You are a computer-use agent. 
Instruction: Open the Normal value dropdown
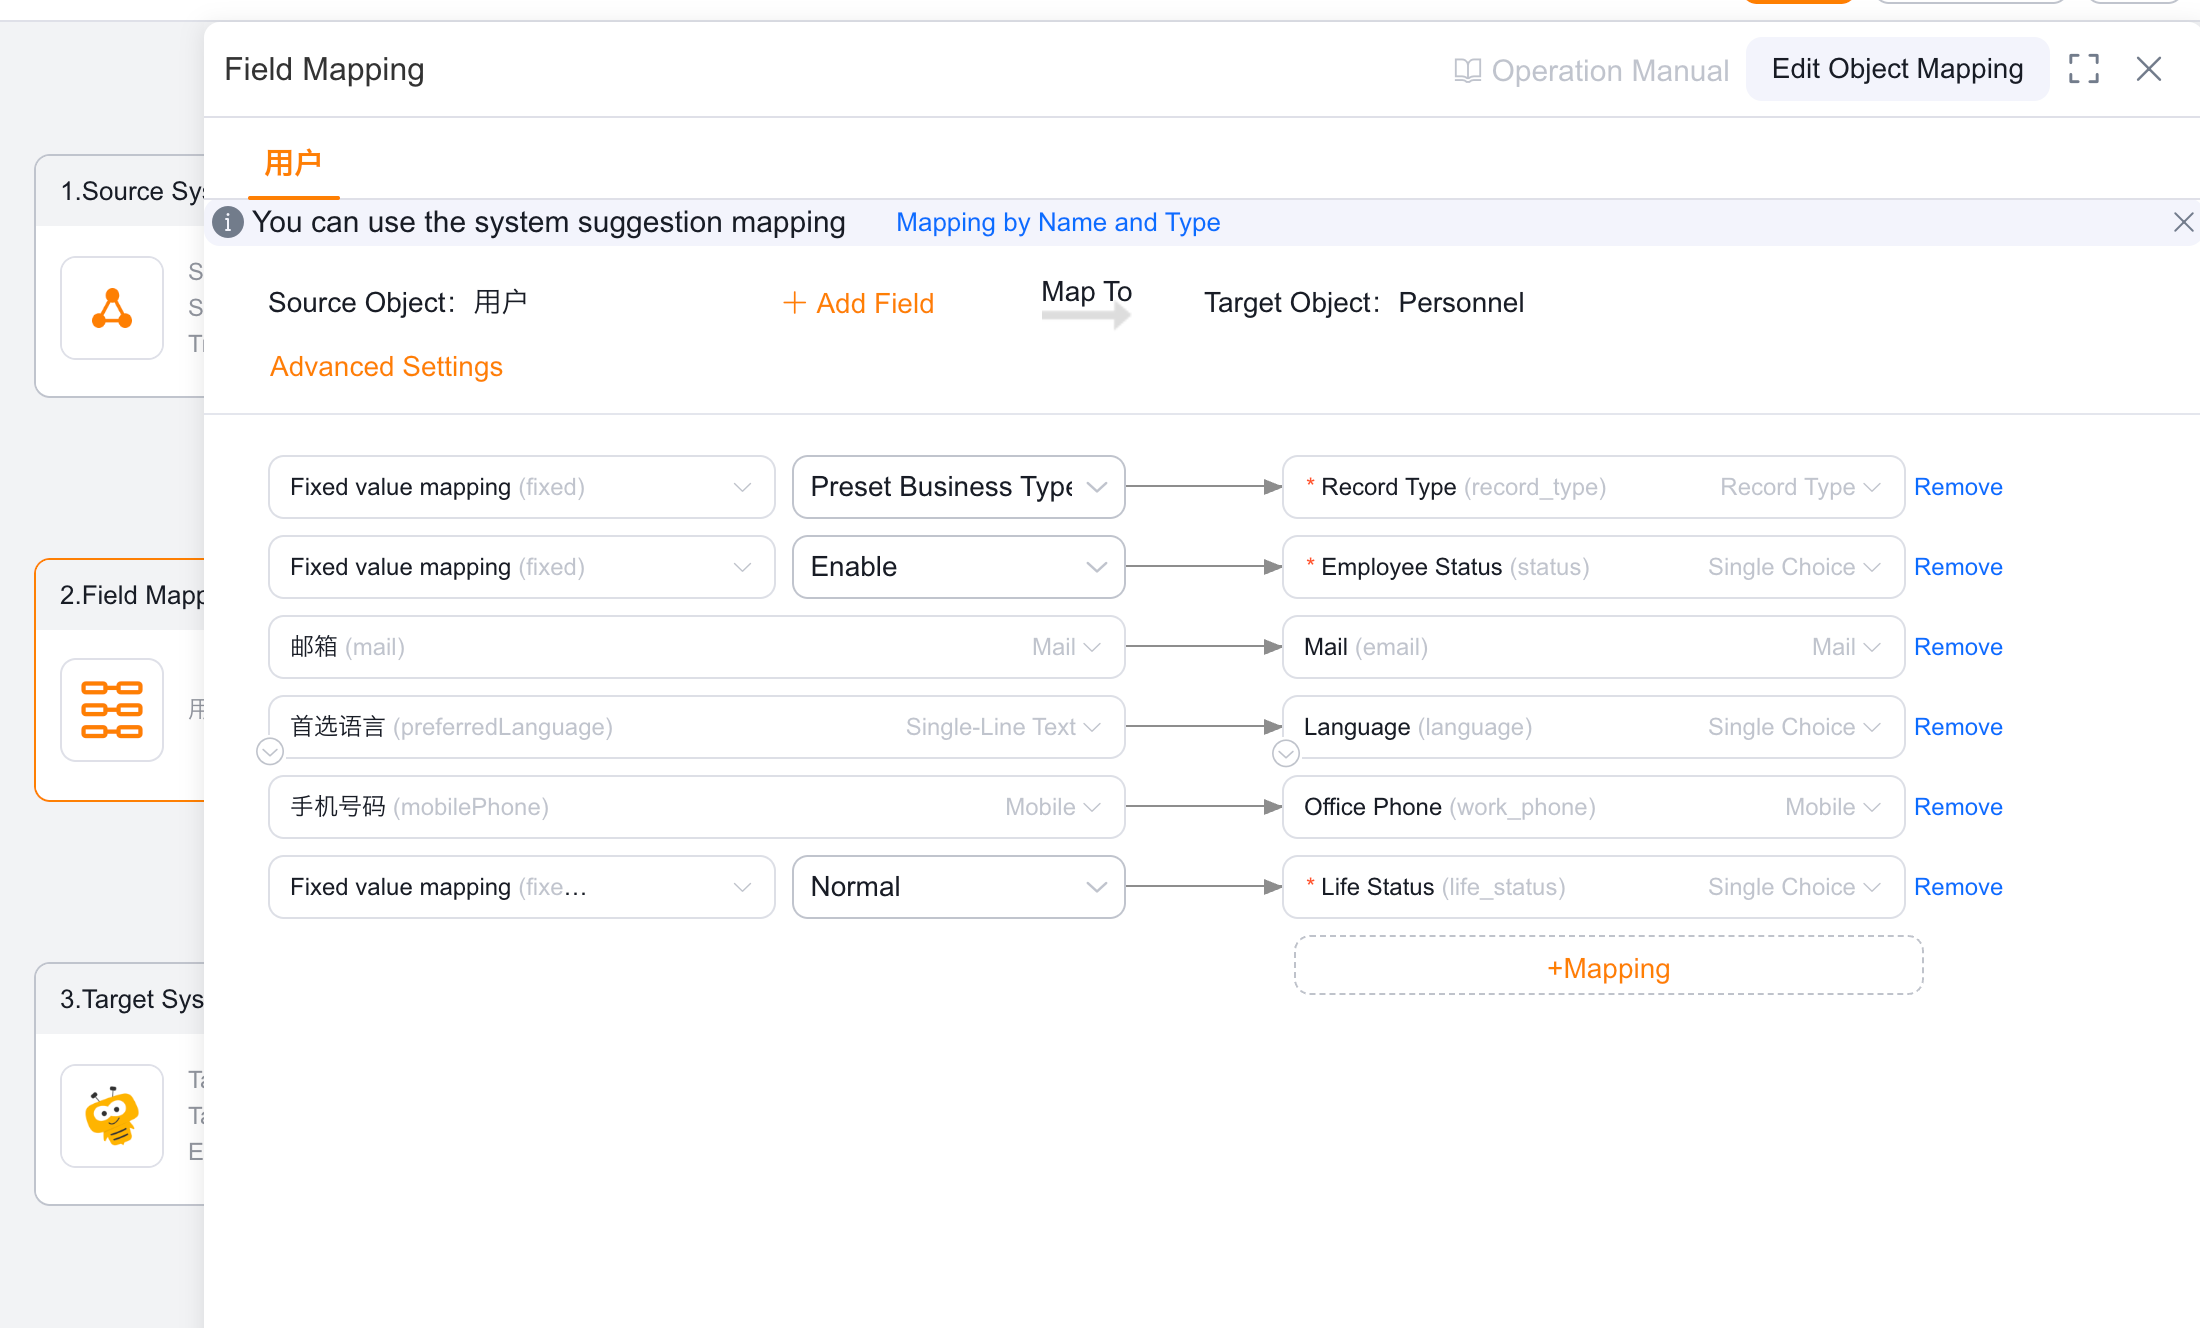point(958,887)
